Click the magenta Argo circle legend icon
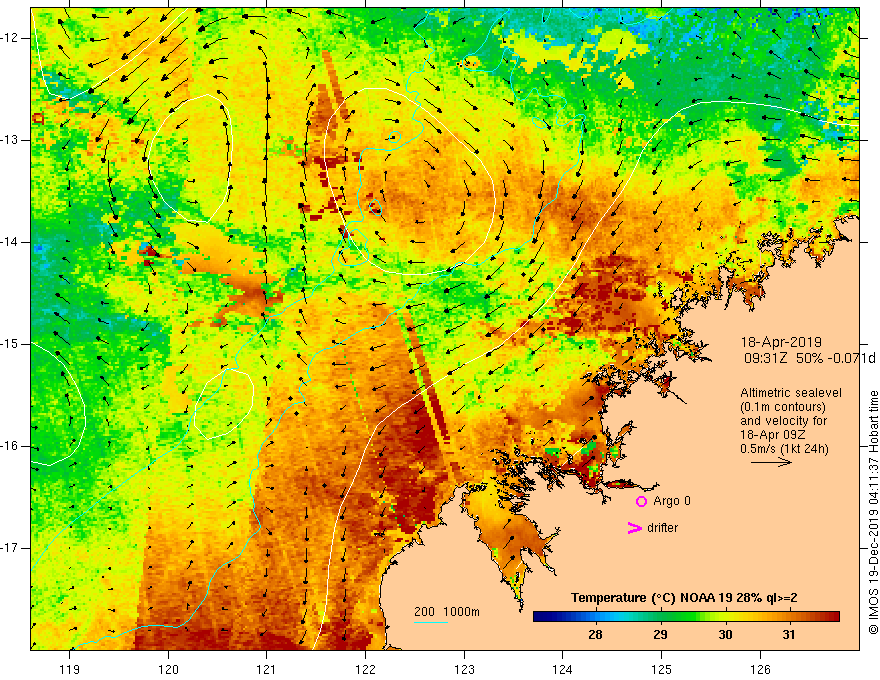The image size is (880, 680). pos(641,502)
